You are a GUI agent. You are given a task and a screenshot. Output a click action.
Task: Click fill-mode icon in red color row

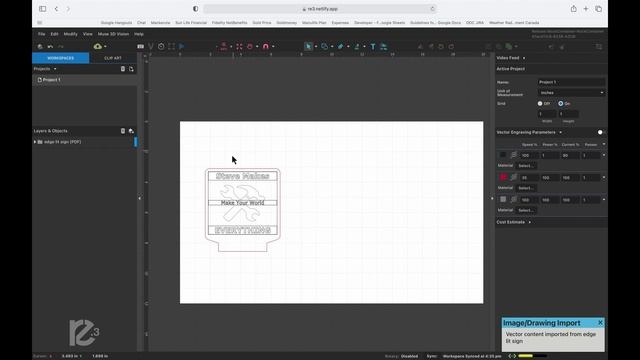coord(513,177)
